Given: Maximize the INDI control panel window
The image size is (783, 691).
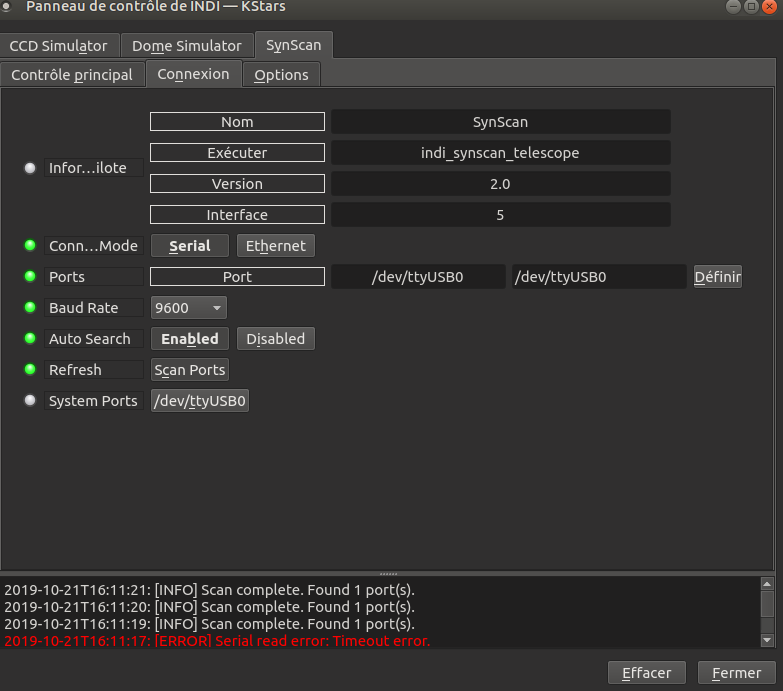Looking at the screenshot, I should (751, 6).
